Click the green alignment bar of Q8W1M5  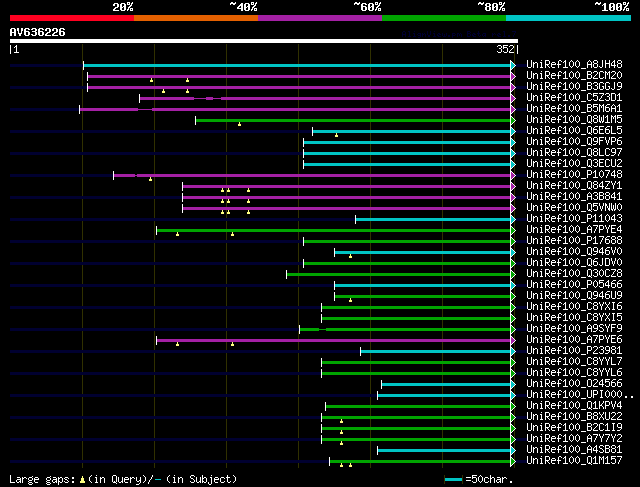(353, 120)
